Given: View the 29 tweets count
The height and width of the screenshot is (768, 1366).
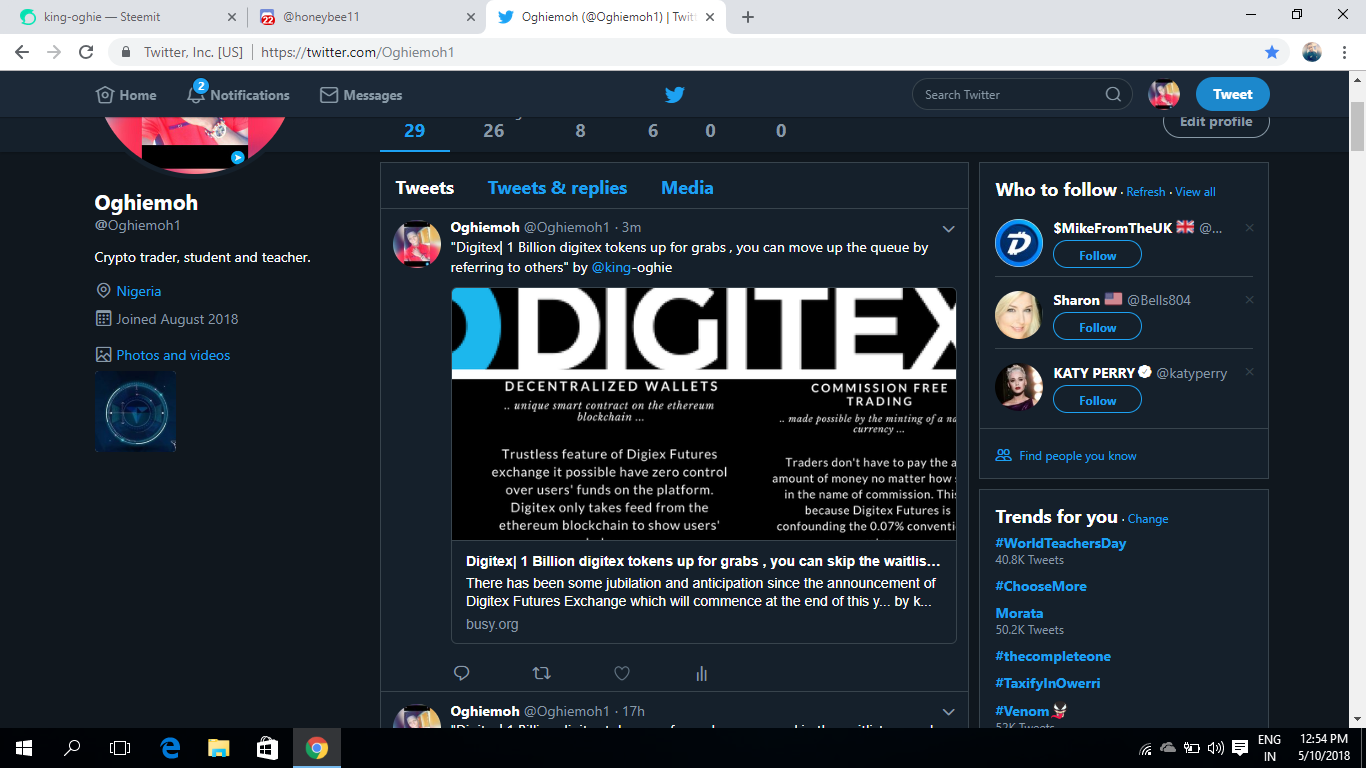Looking at the screenshot, I should pos(414,130).
